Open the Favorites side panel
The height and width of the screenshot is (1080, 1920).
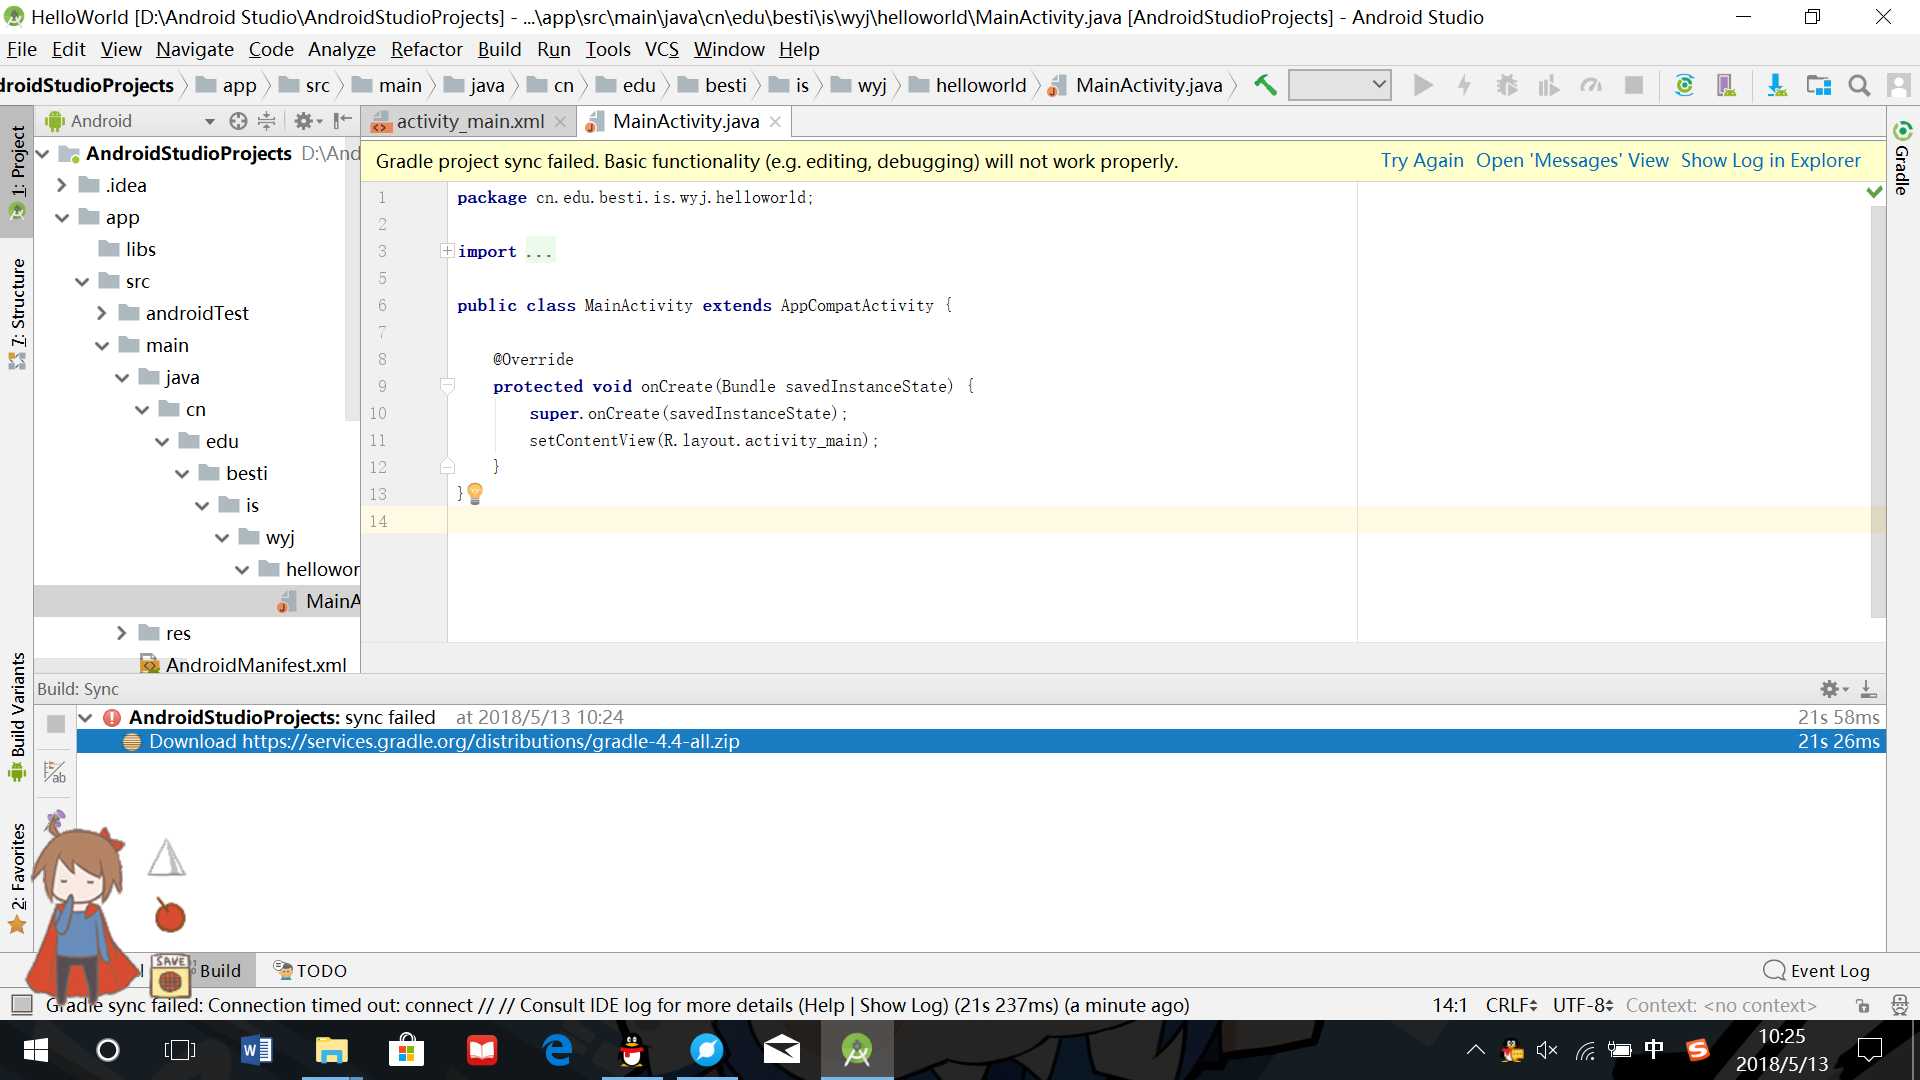[17, 879]
